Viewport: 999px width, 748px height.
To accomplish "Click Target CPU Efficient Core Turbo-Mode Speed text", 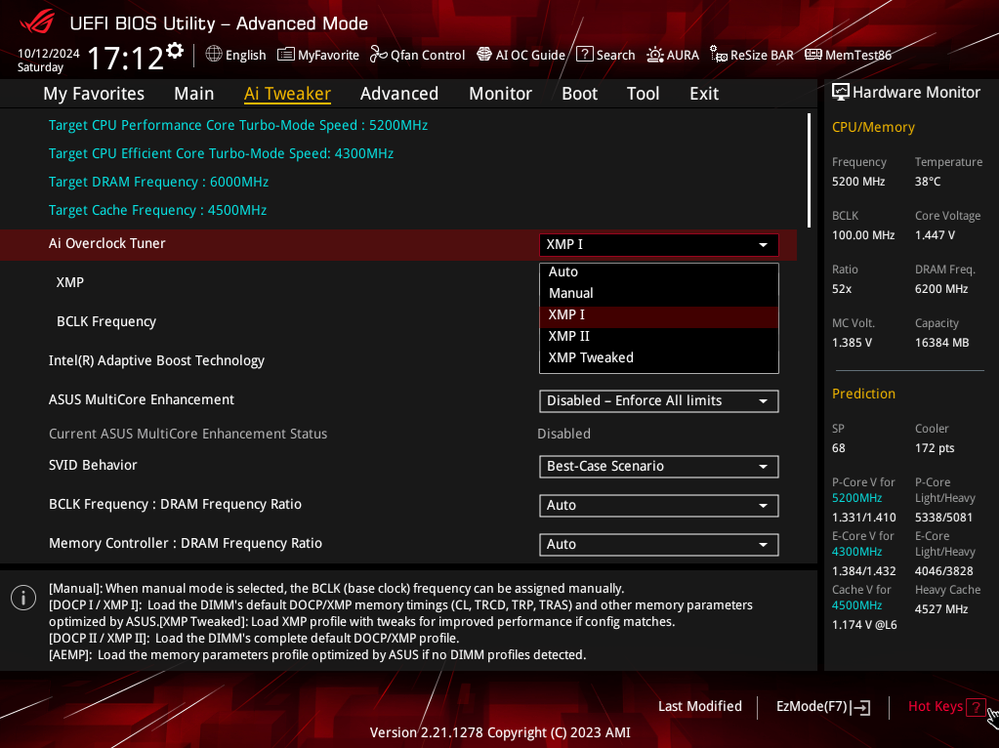I will tap(221, 154).
